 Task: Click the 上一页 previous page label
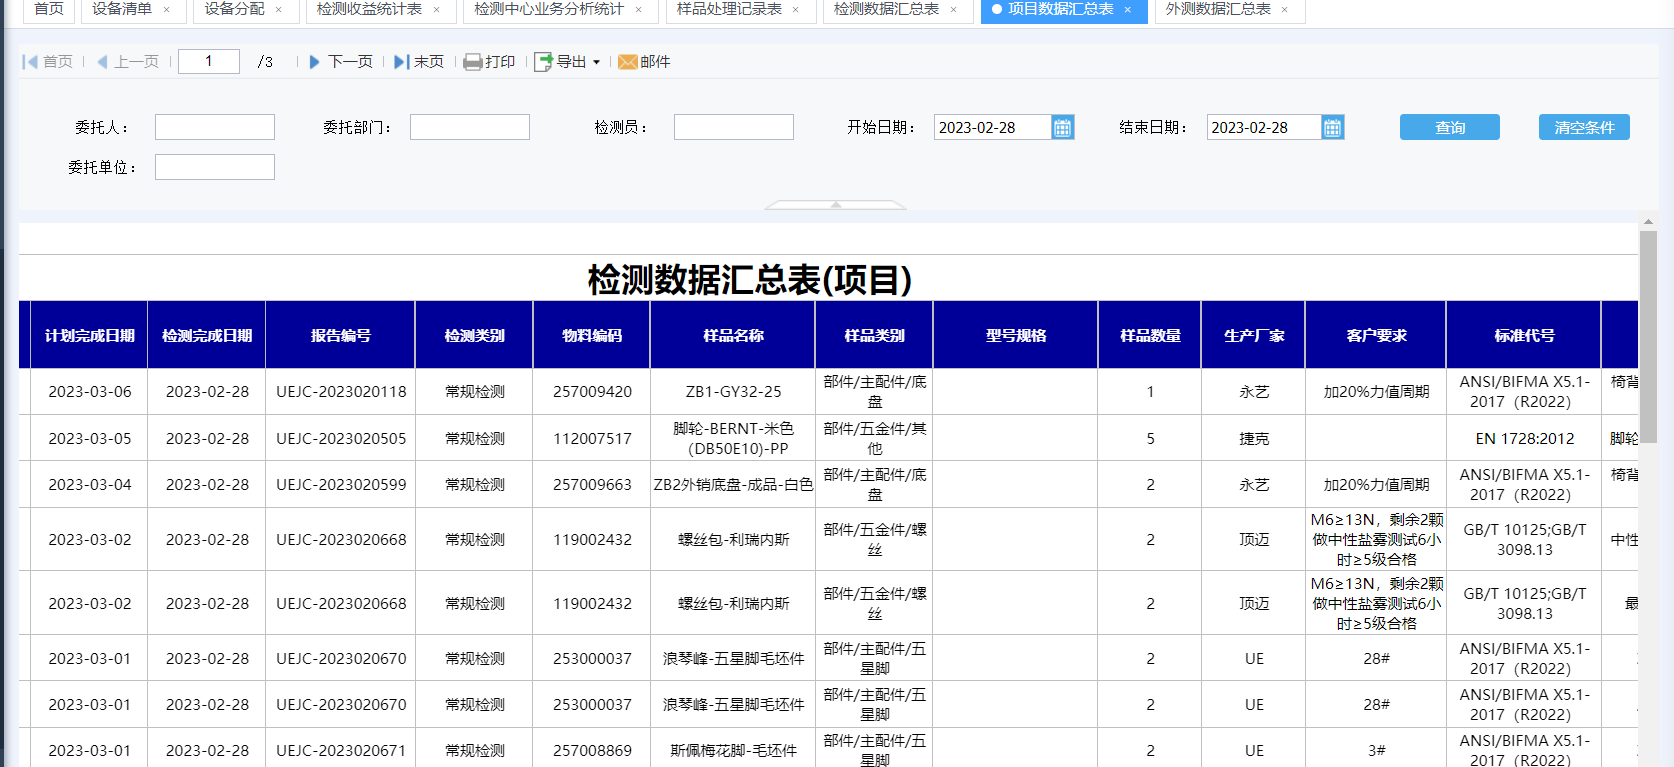point(137,62)
